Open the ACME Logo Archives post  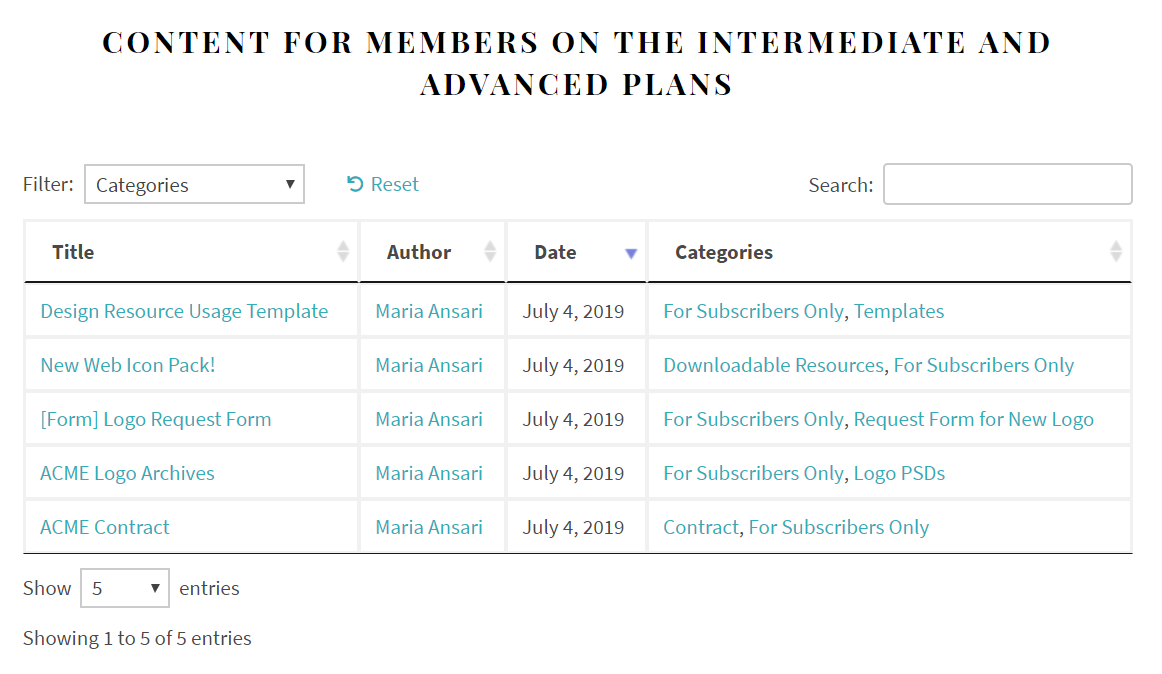click(x=127, y=473)
